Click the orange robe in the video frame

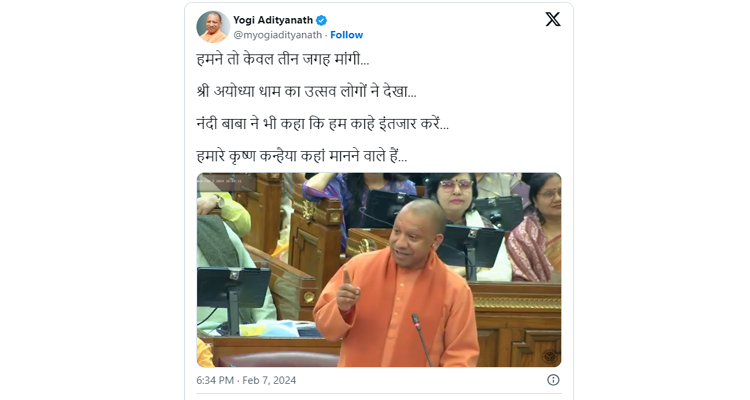[397, 316]
